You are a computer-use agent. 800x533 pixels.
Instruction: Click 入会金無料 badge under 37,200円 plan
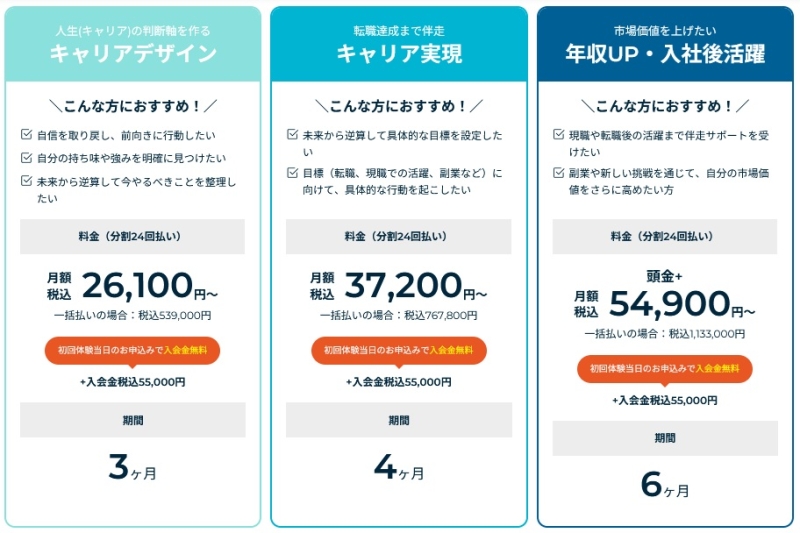pyautogui.click(x=399, y=350)
